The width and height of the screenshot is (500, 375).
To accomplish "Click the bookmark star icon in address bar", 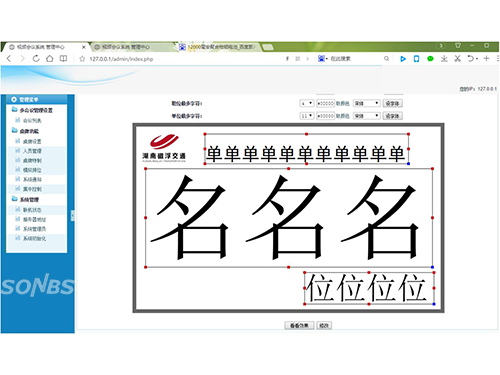I will 82,59.
